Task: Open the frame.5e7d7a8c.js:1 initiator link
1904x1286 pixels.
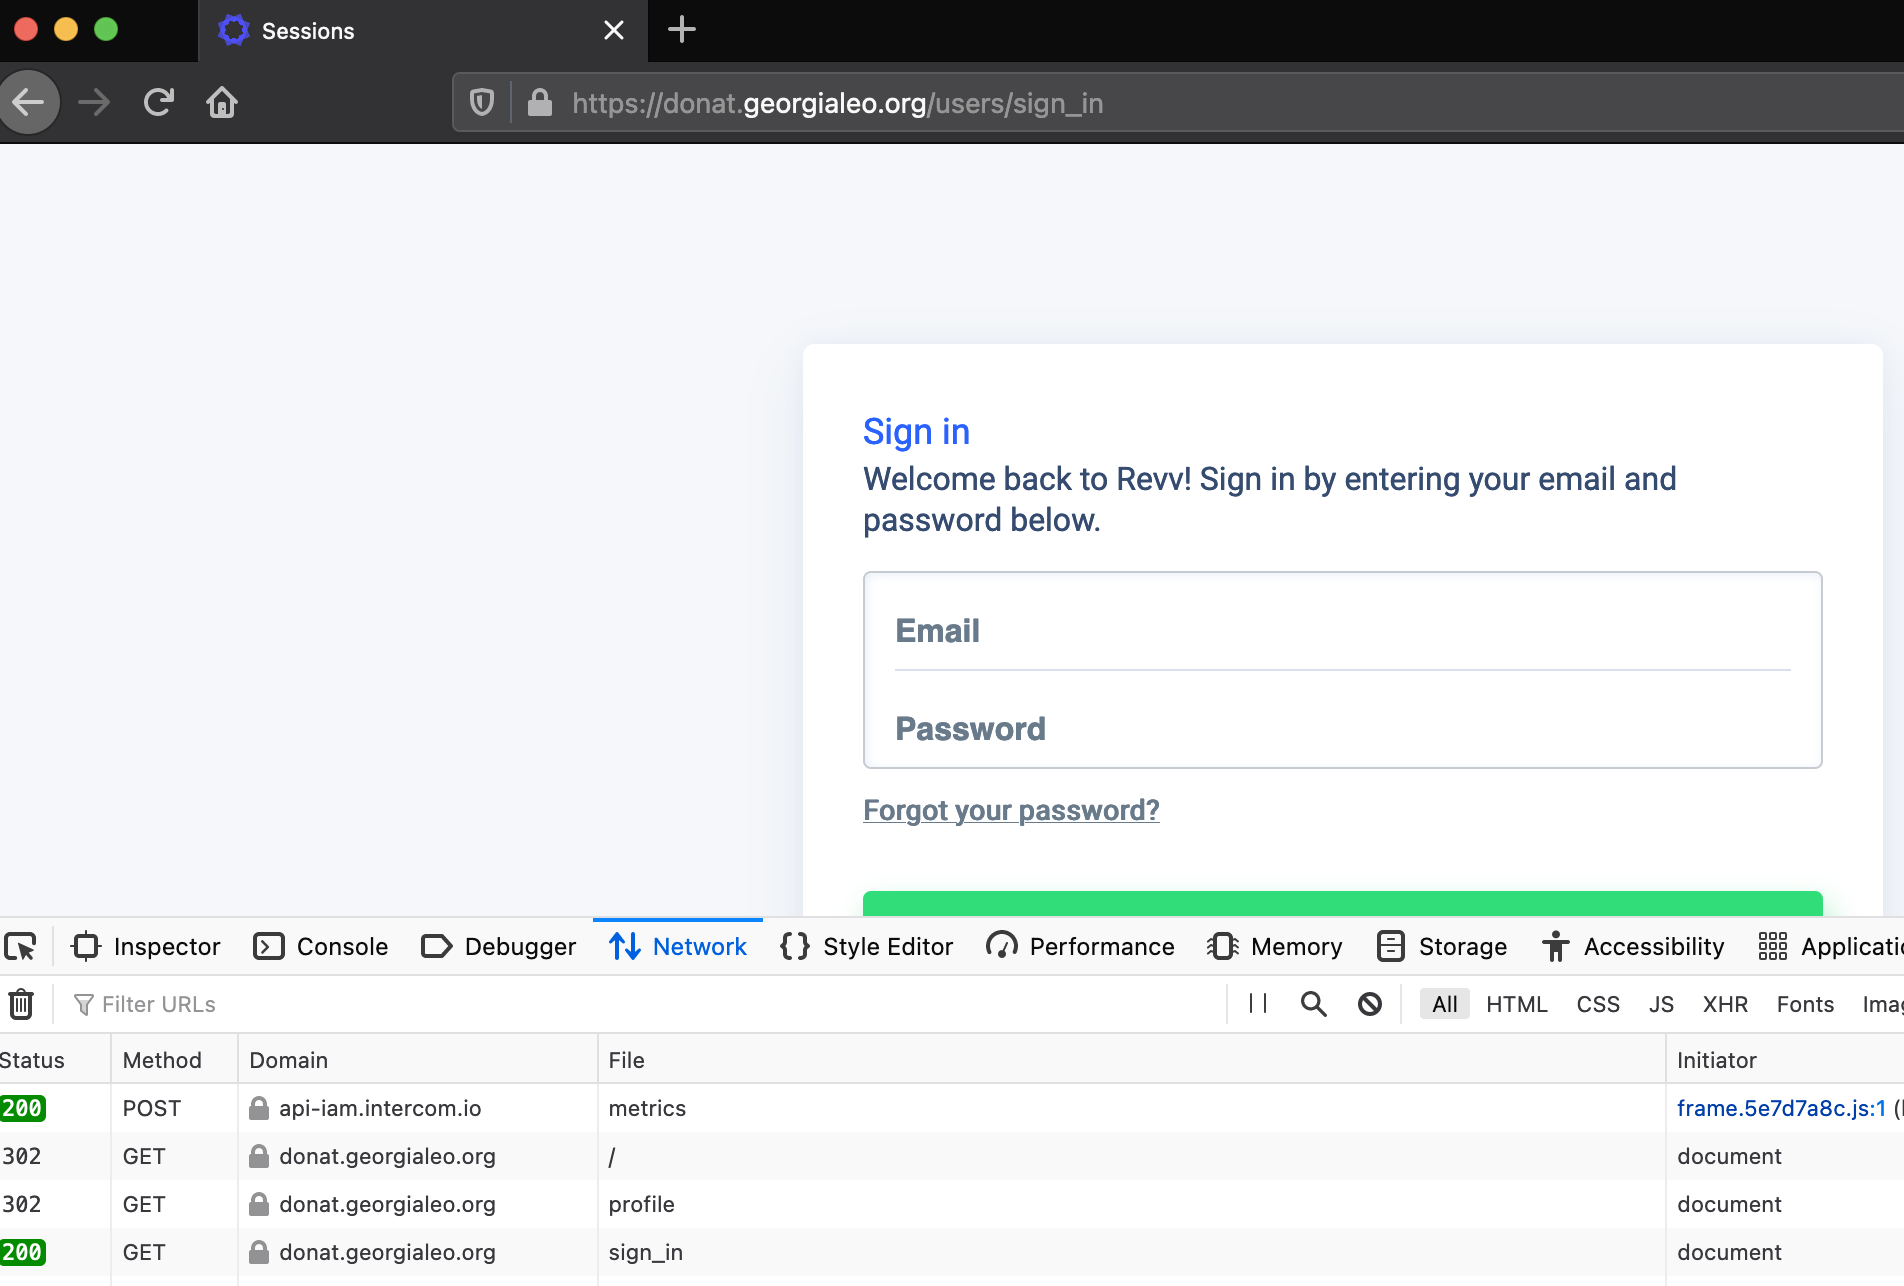Action: (x=1781, y=1108)
